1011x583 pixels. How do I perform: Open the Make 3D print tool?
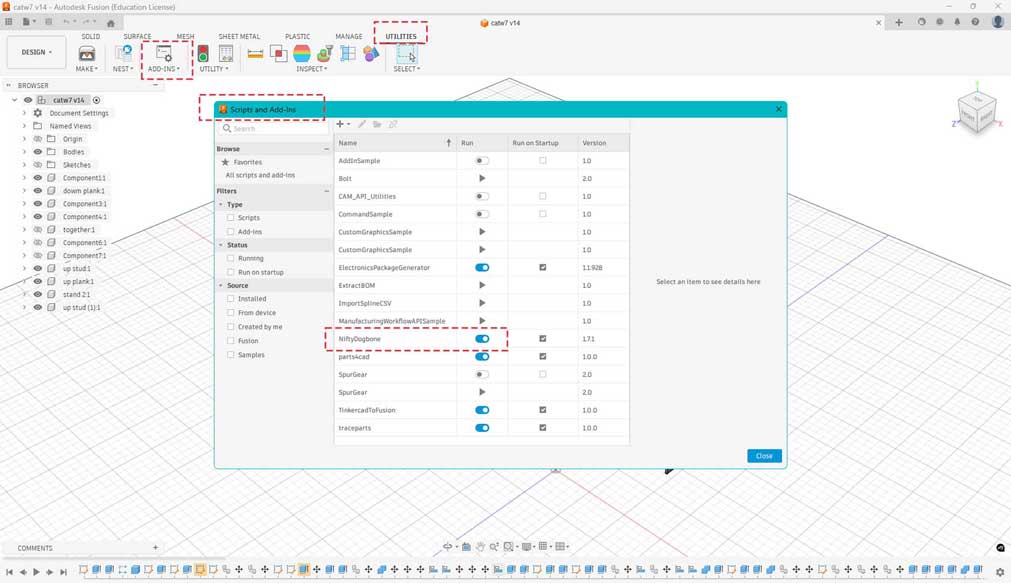pyautogui.click(x=86, y=54)
